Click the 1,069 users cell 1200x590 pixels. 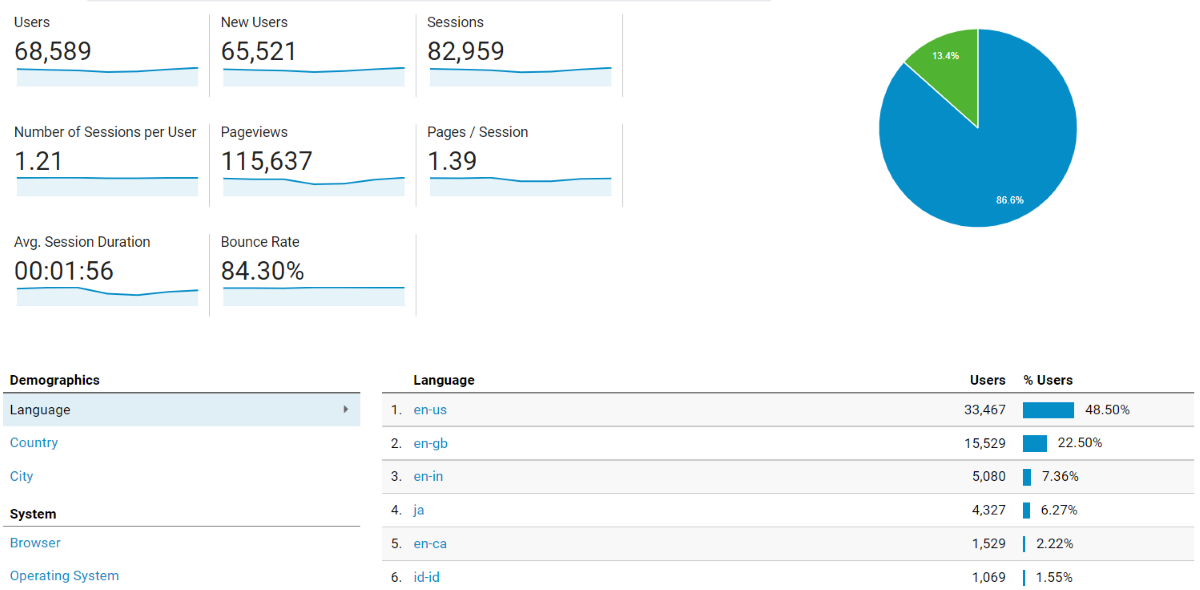click(x=989, y=577)
